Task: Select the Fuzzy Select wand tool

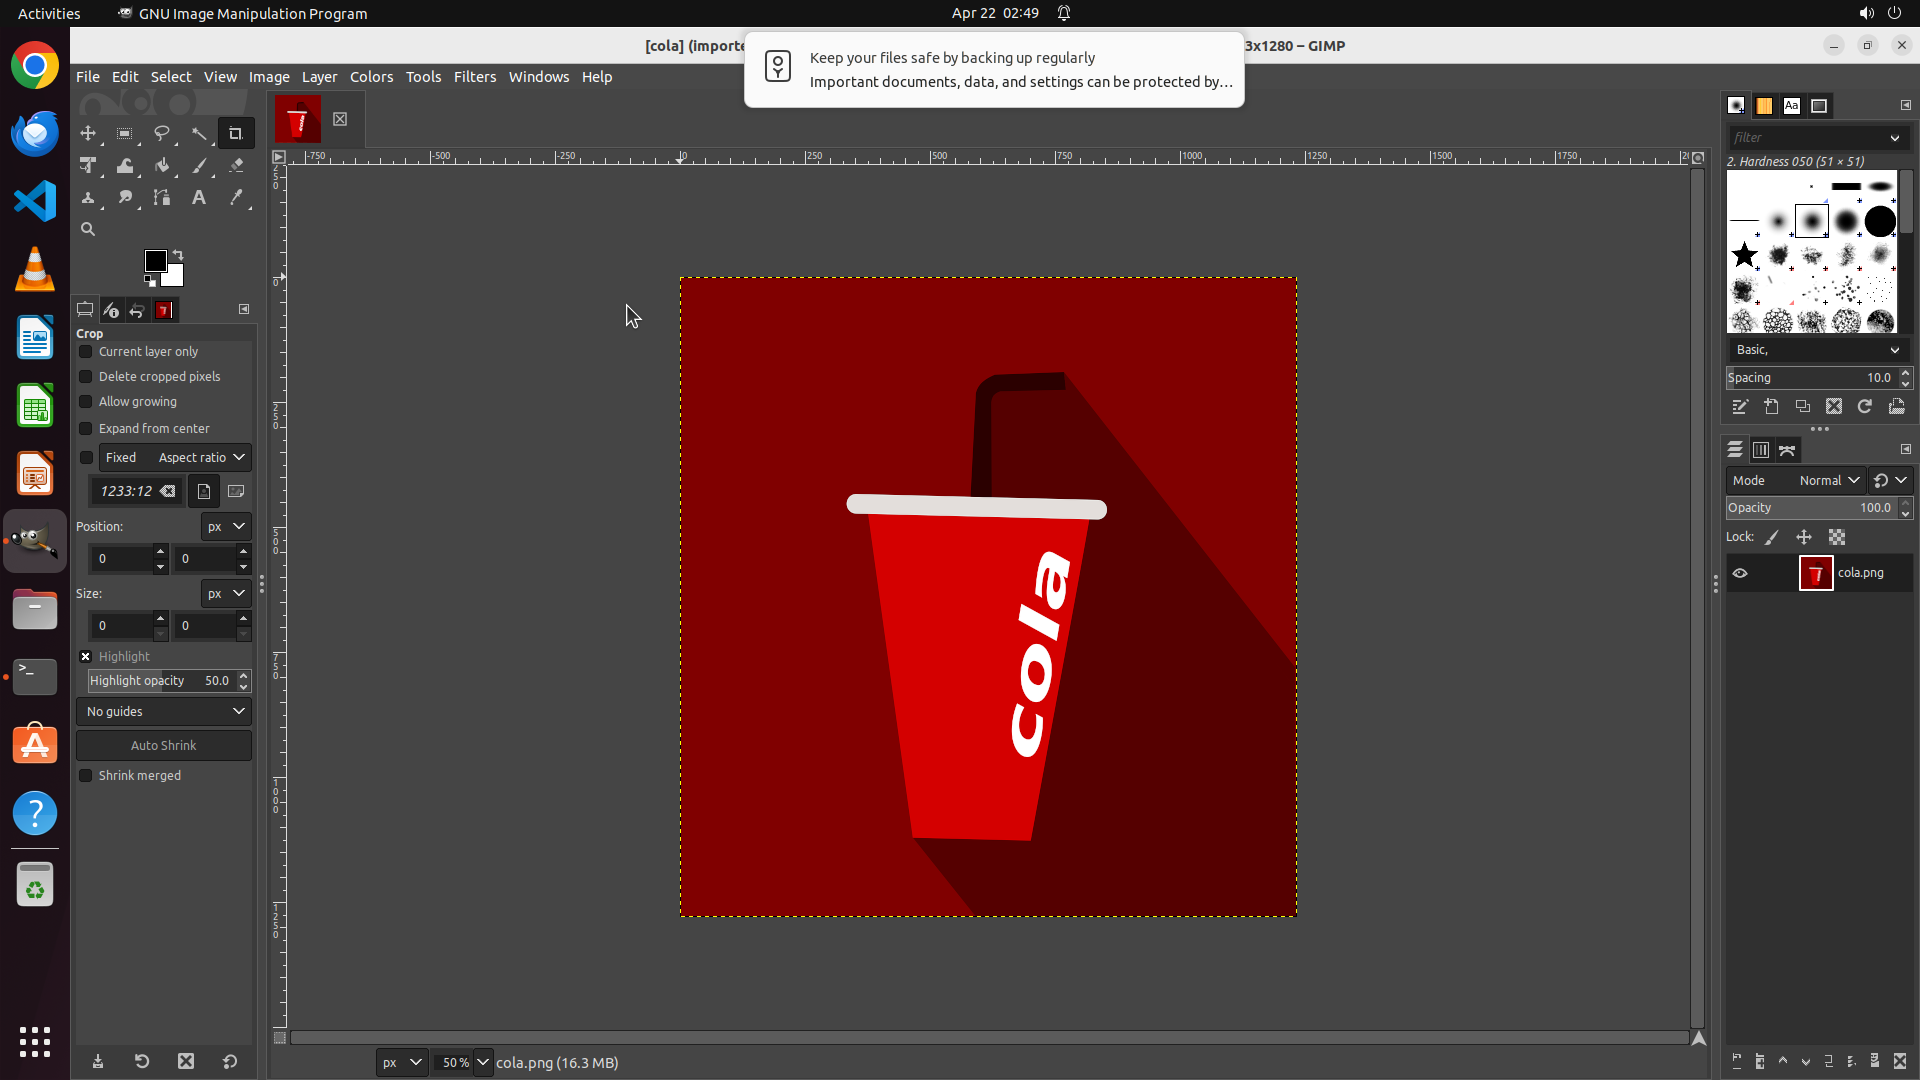Action: point(199,133)
